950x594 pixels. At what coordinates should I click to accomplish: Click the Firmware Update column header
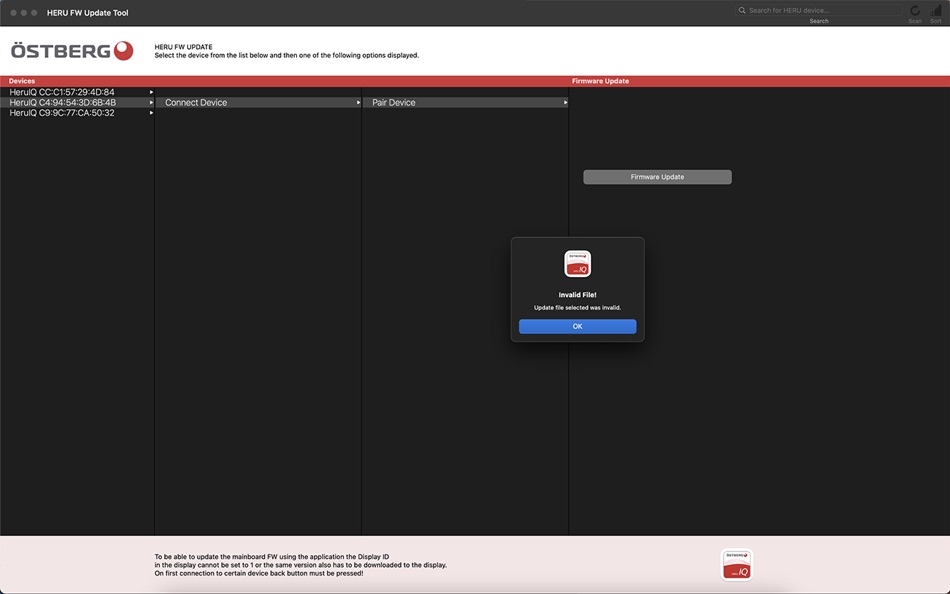(x=600, y=81)
